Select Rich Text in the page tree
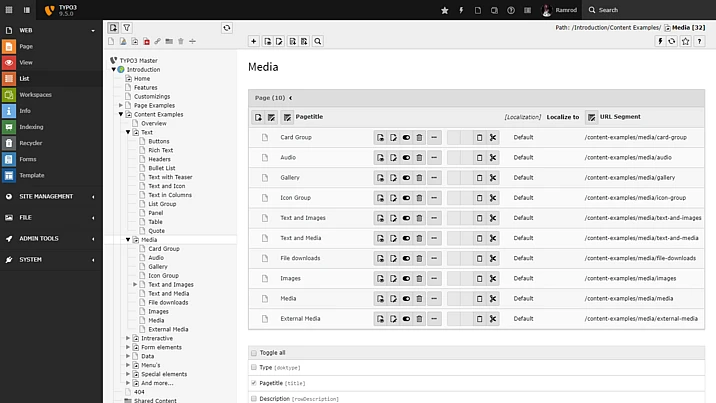716x403 pixels. [163, 150]
